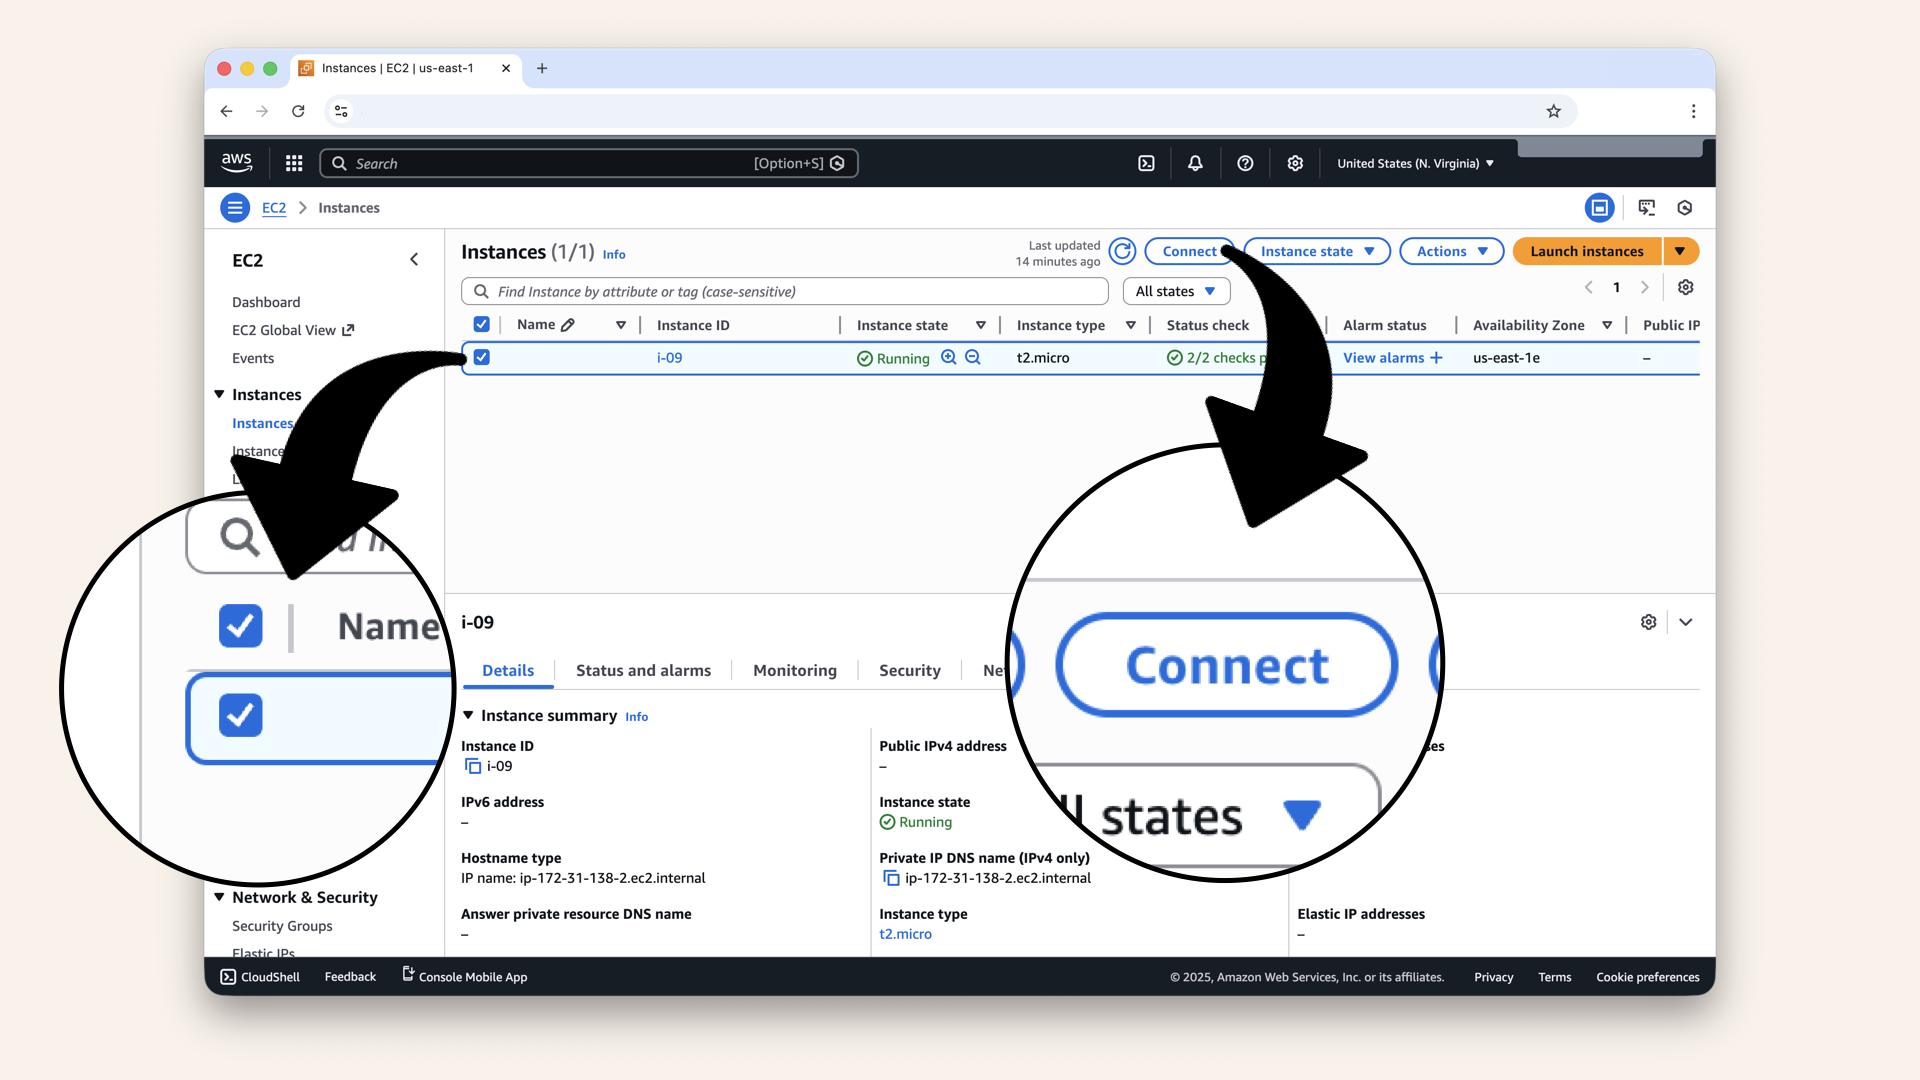Open the Instance state dropdown
The image size is (1920, 1080).
point(1316,251)
